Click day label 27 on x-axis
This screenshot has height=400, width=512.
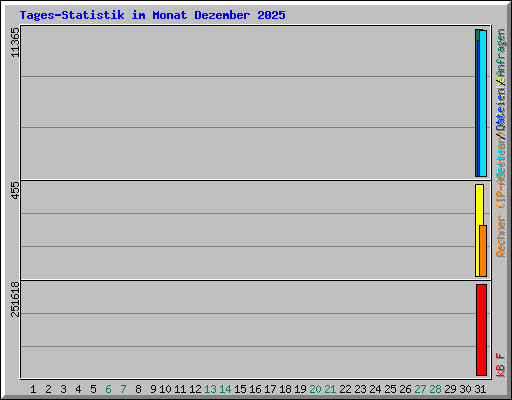coord(420,389)
